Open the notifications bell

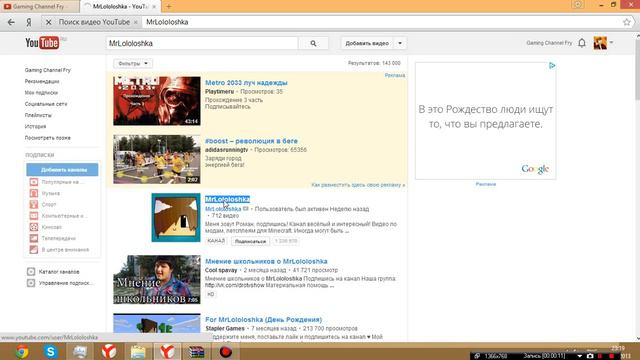(x=582, y=43)
